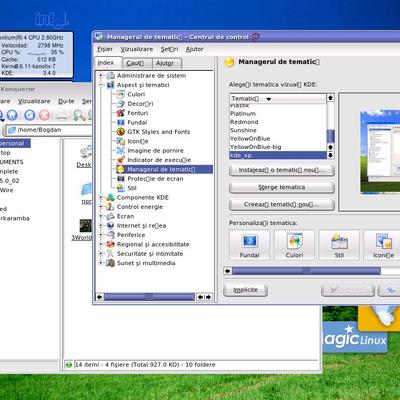Click Șterge tematica button
This screenshot has height=400, width=400.
pyautogui.click(x=282, y=187)
